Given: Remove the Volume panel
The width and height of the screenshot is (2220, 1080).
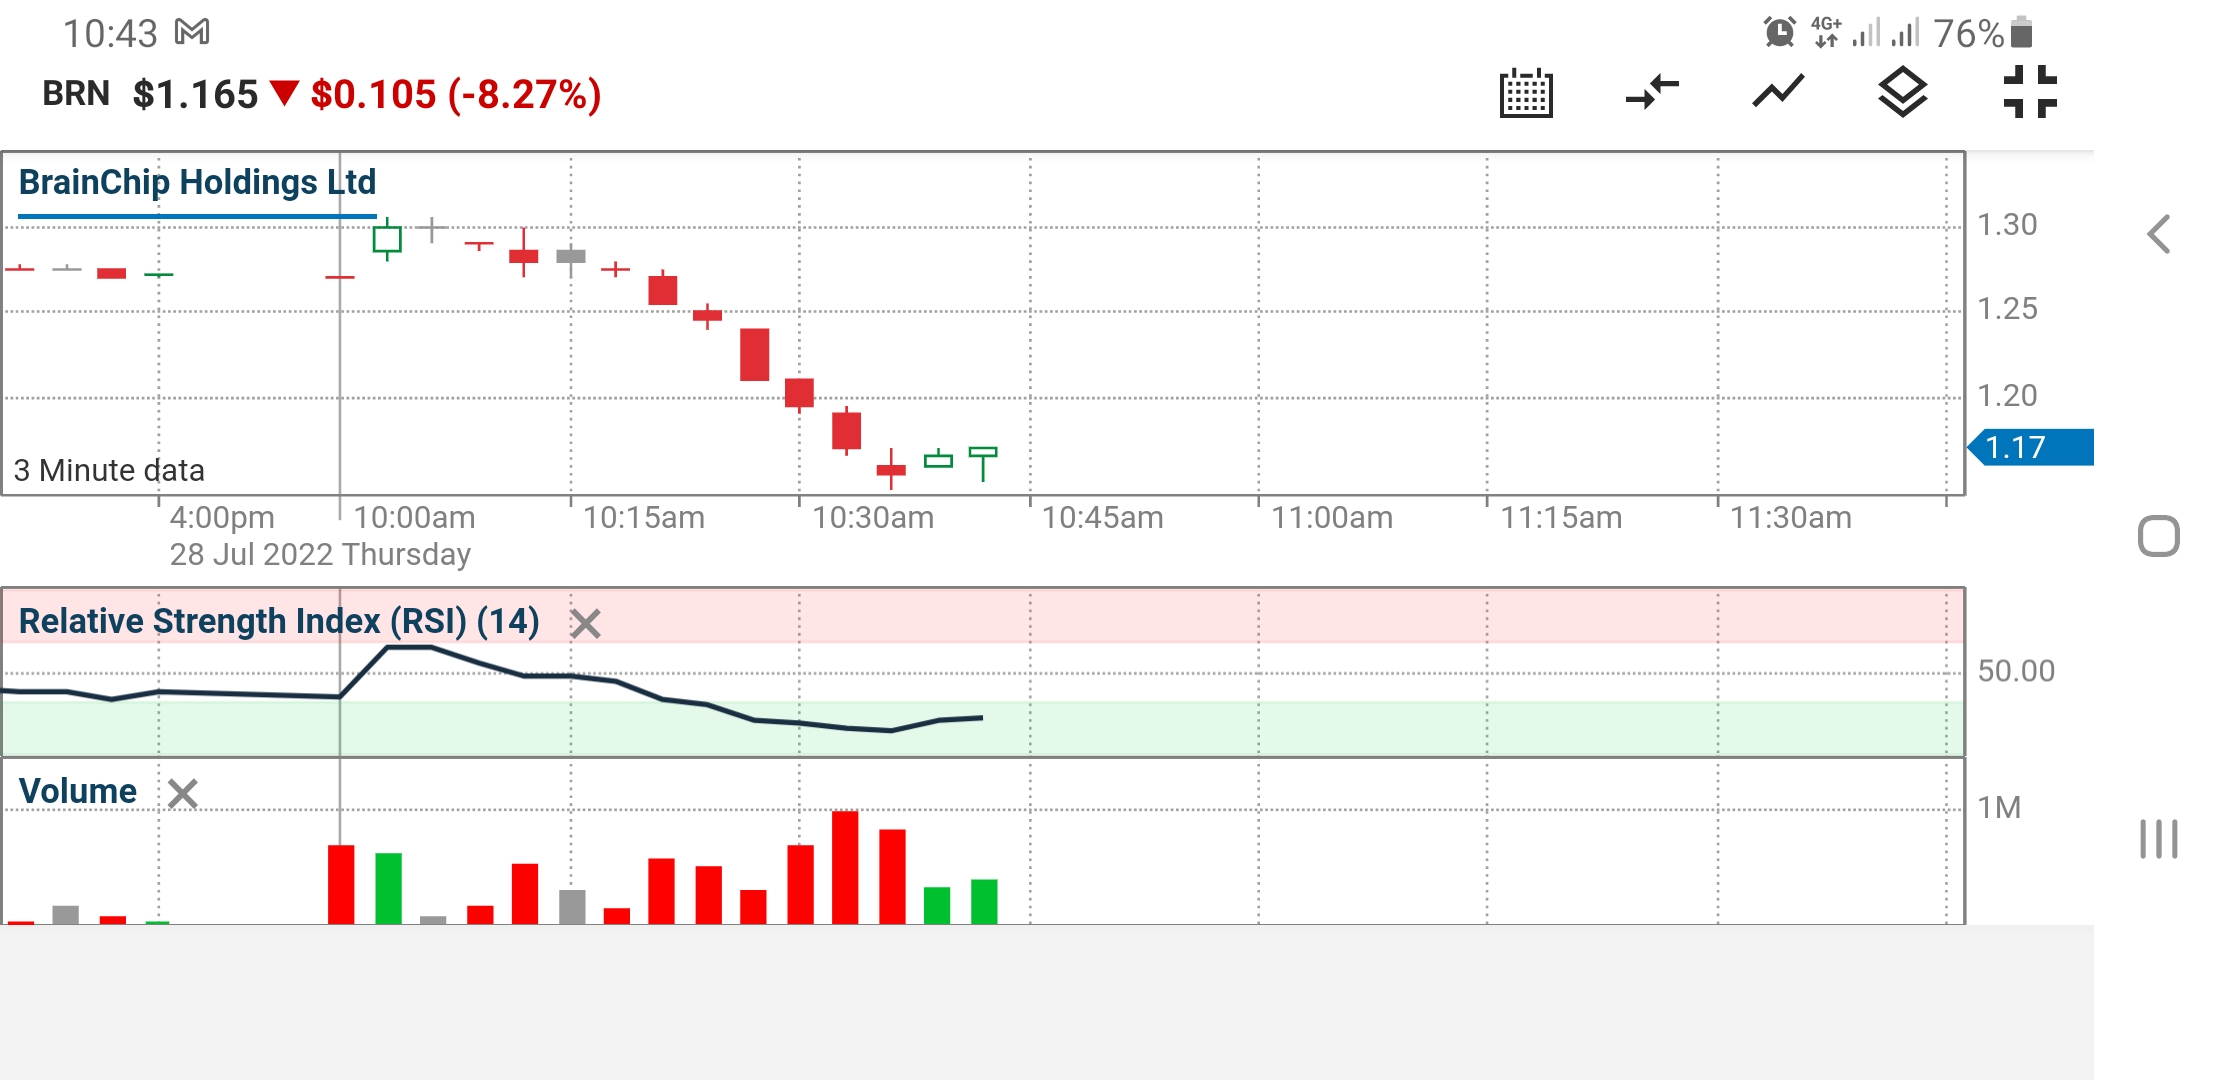Looking at the screenshot, I should 182,794.
